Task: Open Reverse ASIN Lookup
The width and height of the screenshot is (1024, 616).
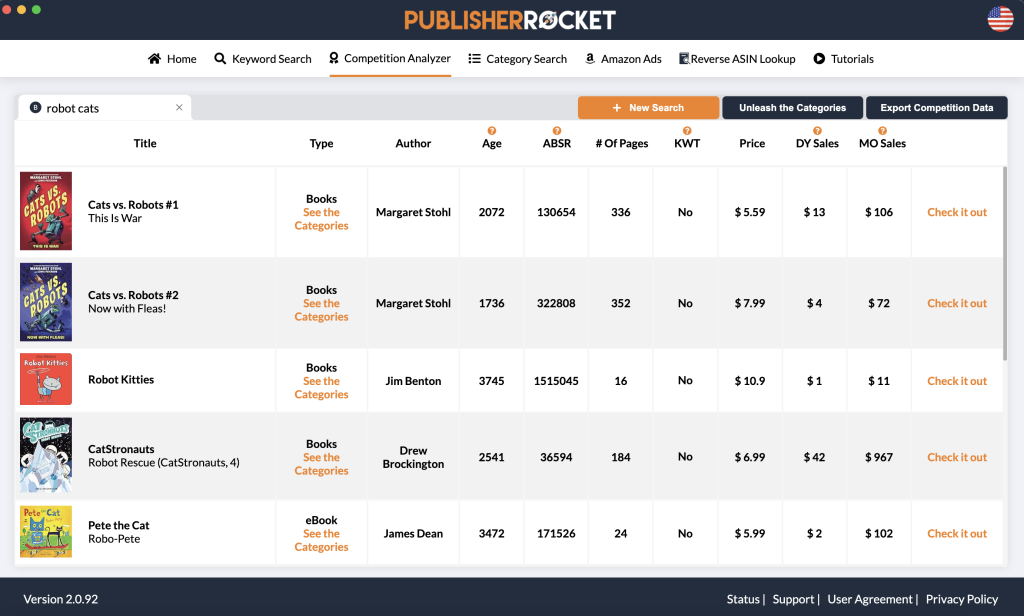Action: pyautogui.click(x=737, y=59)
